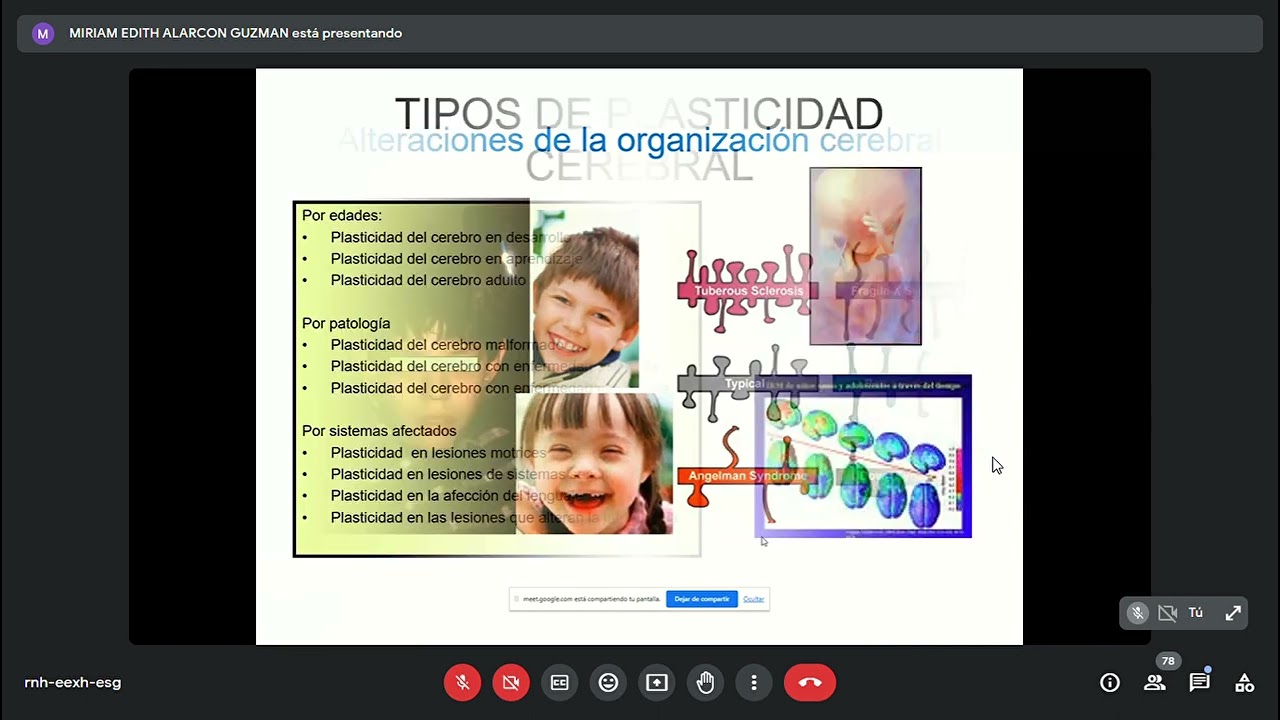Click the 'Por patología' heading

tap(346, 323)
